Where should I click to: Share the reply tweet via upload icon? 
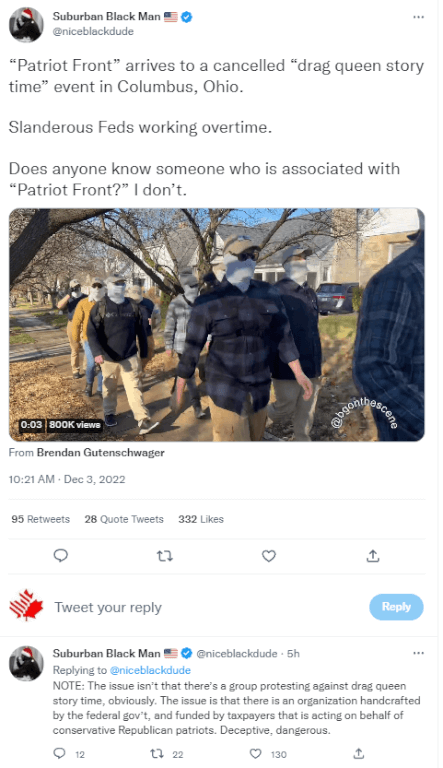tap(359, 753)
